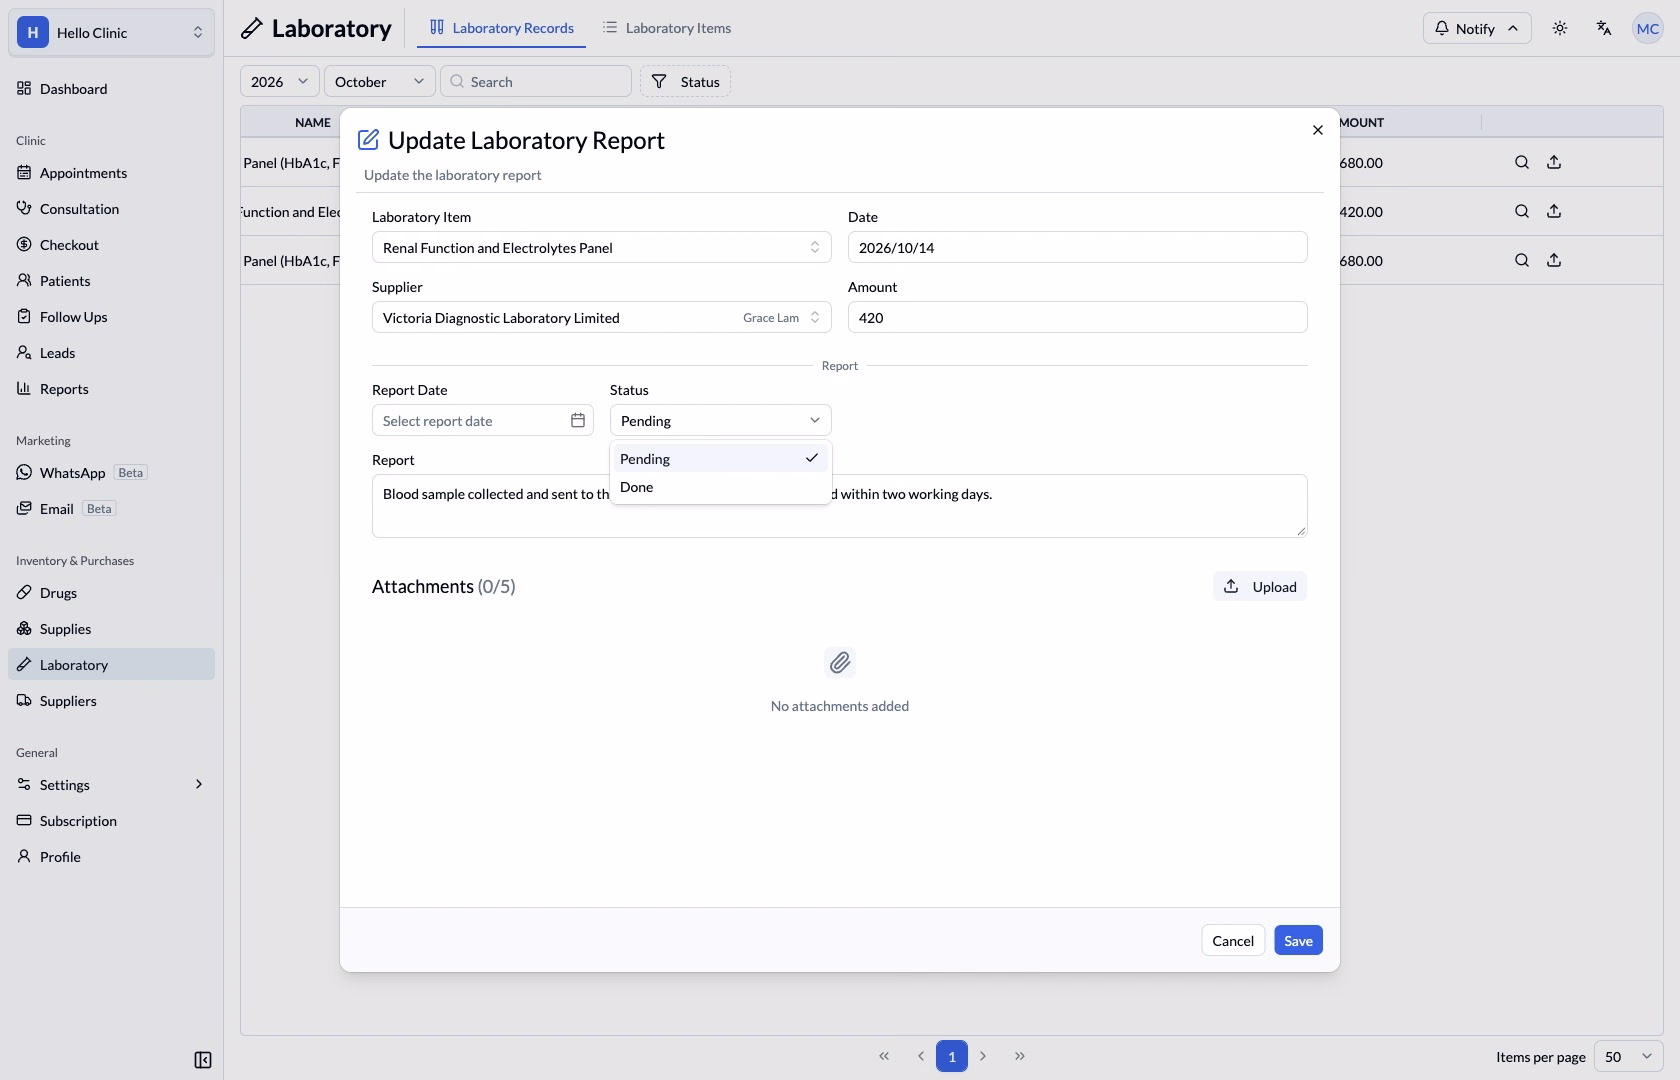Open the Hello Clinic switcher
1680x1080 pixels.
point(111,32)
